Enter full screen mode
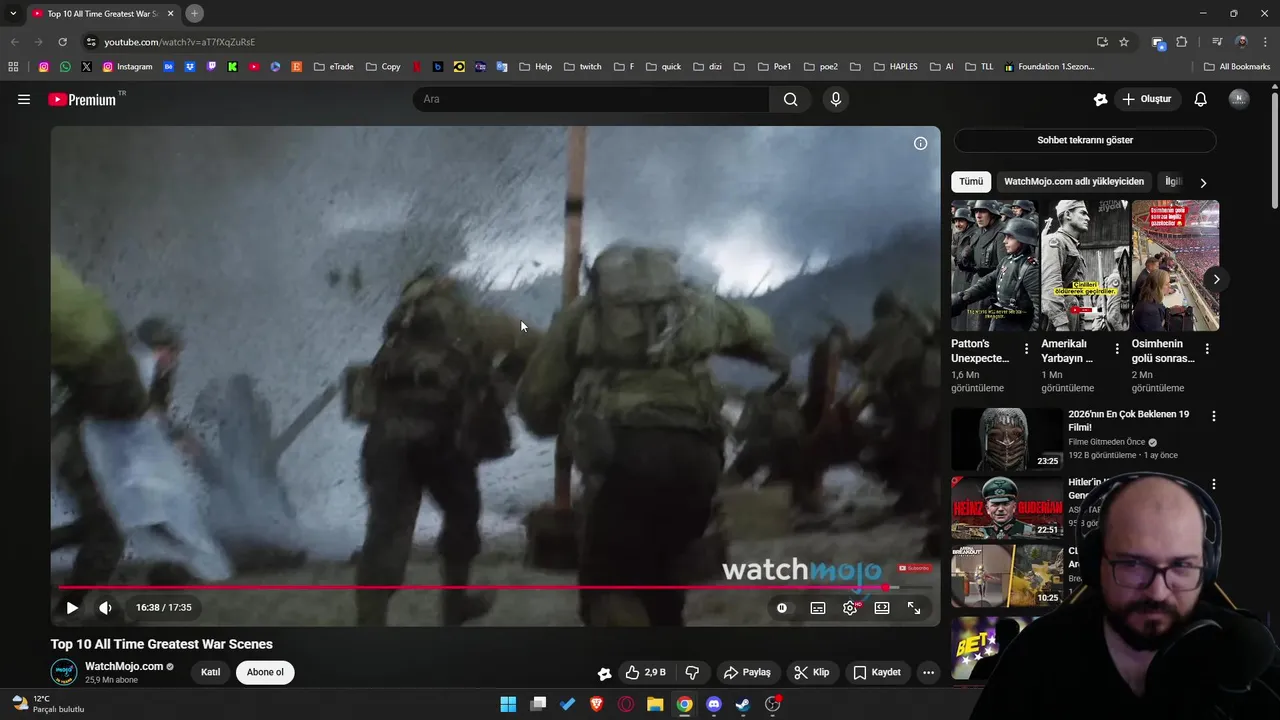The width and height of the screenshot is (1280, 720). (x=914, y=607)
